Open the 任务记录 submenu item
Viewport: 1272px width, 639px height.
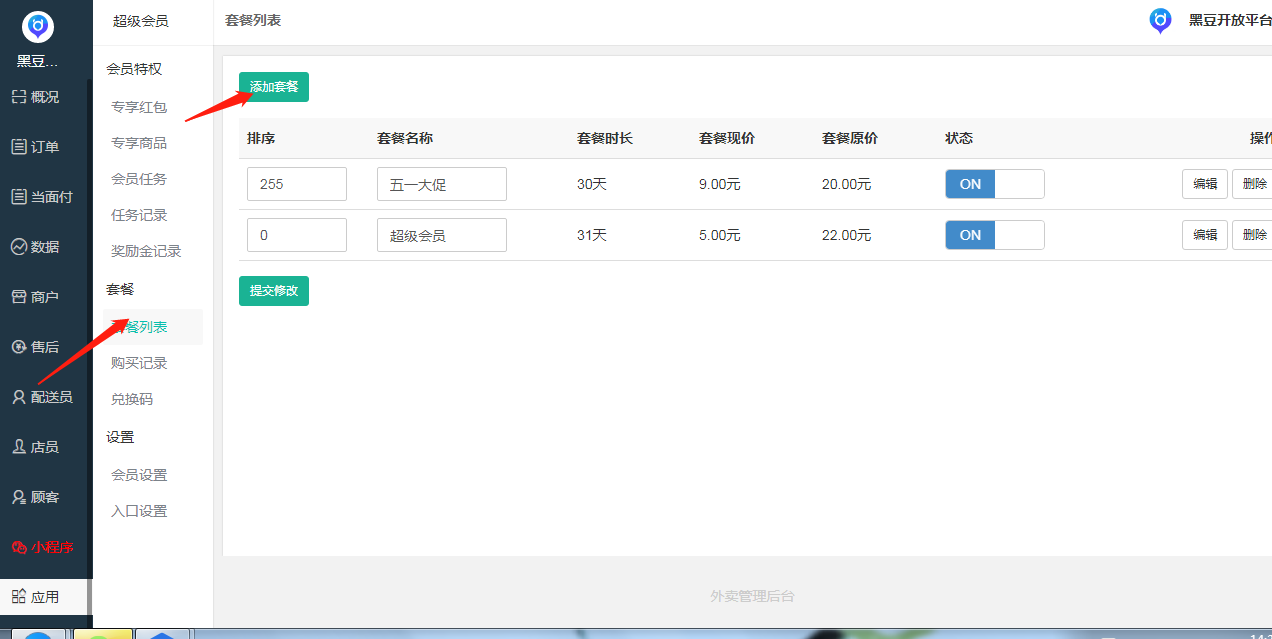pos(139,215)
